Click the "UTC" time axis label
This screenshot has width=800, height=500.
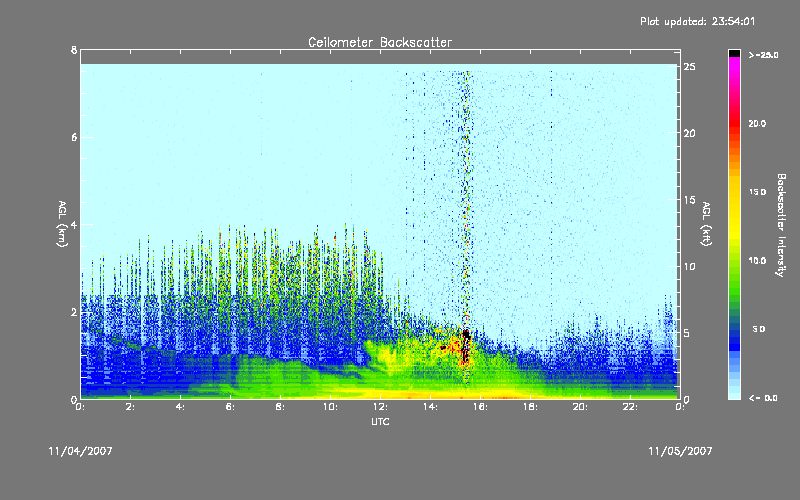pyautogui.click(x=380, y=421)
